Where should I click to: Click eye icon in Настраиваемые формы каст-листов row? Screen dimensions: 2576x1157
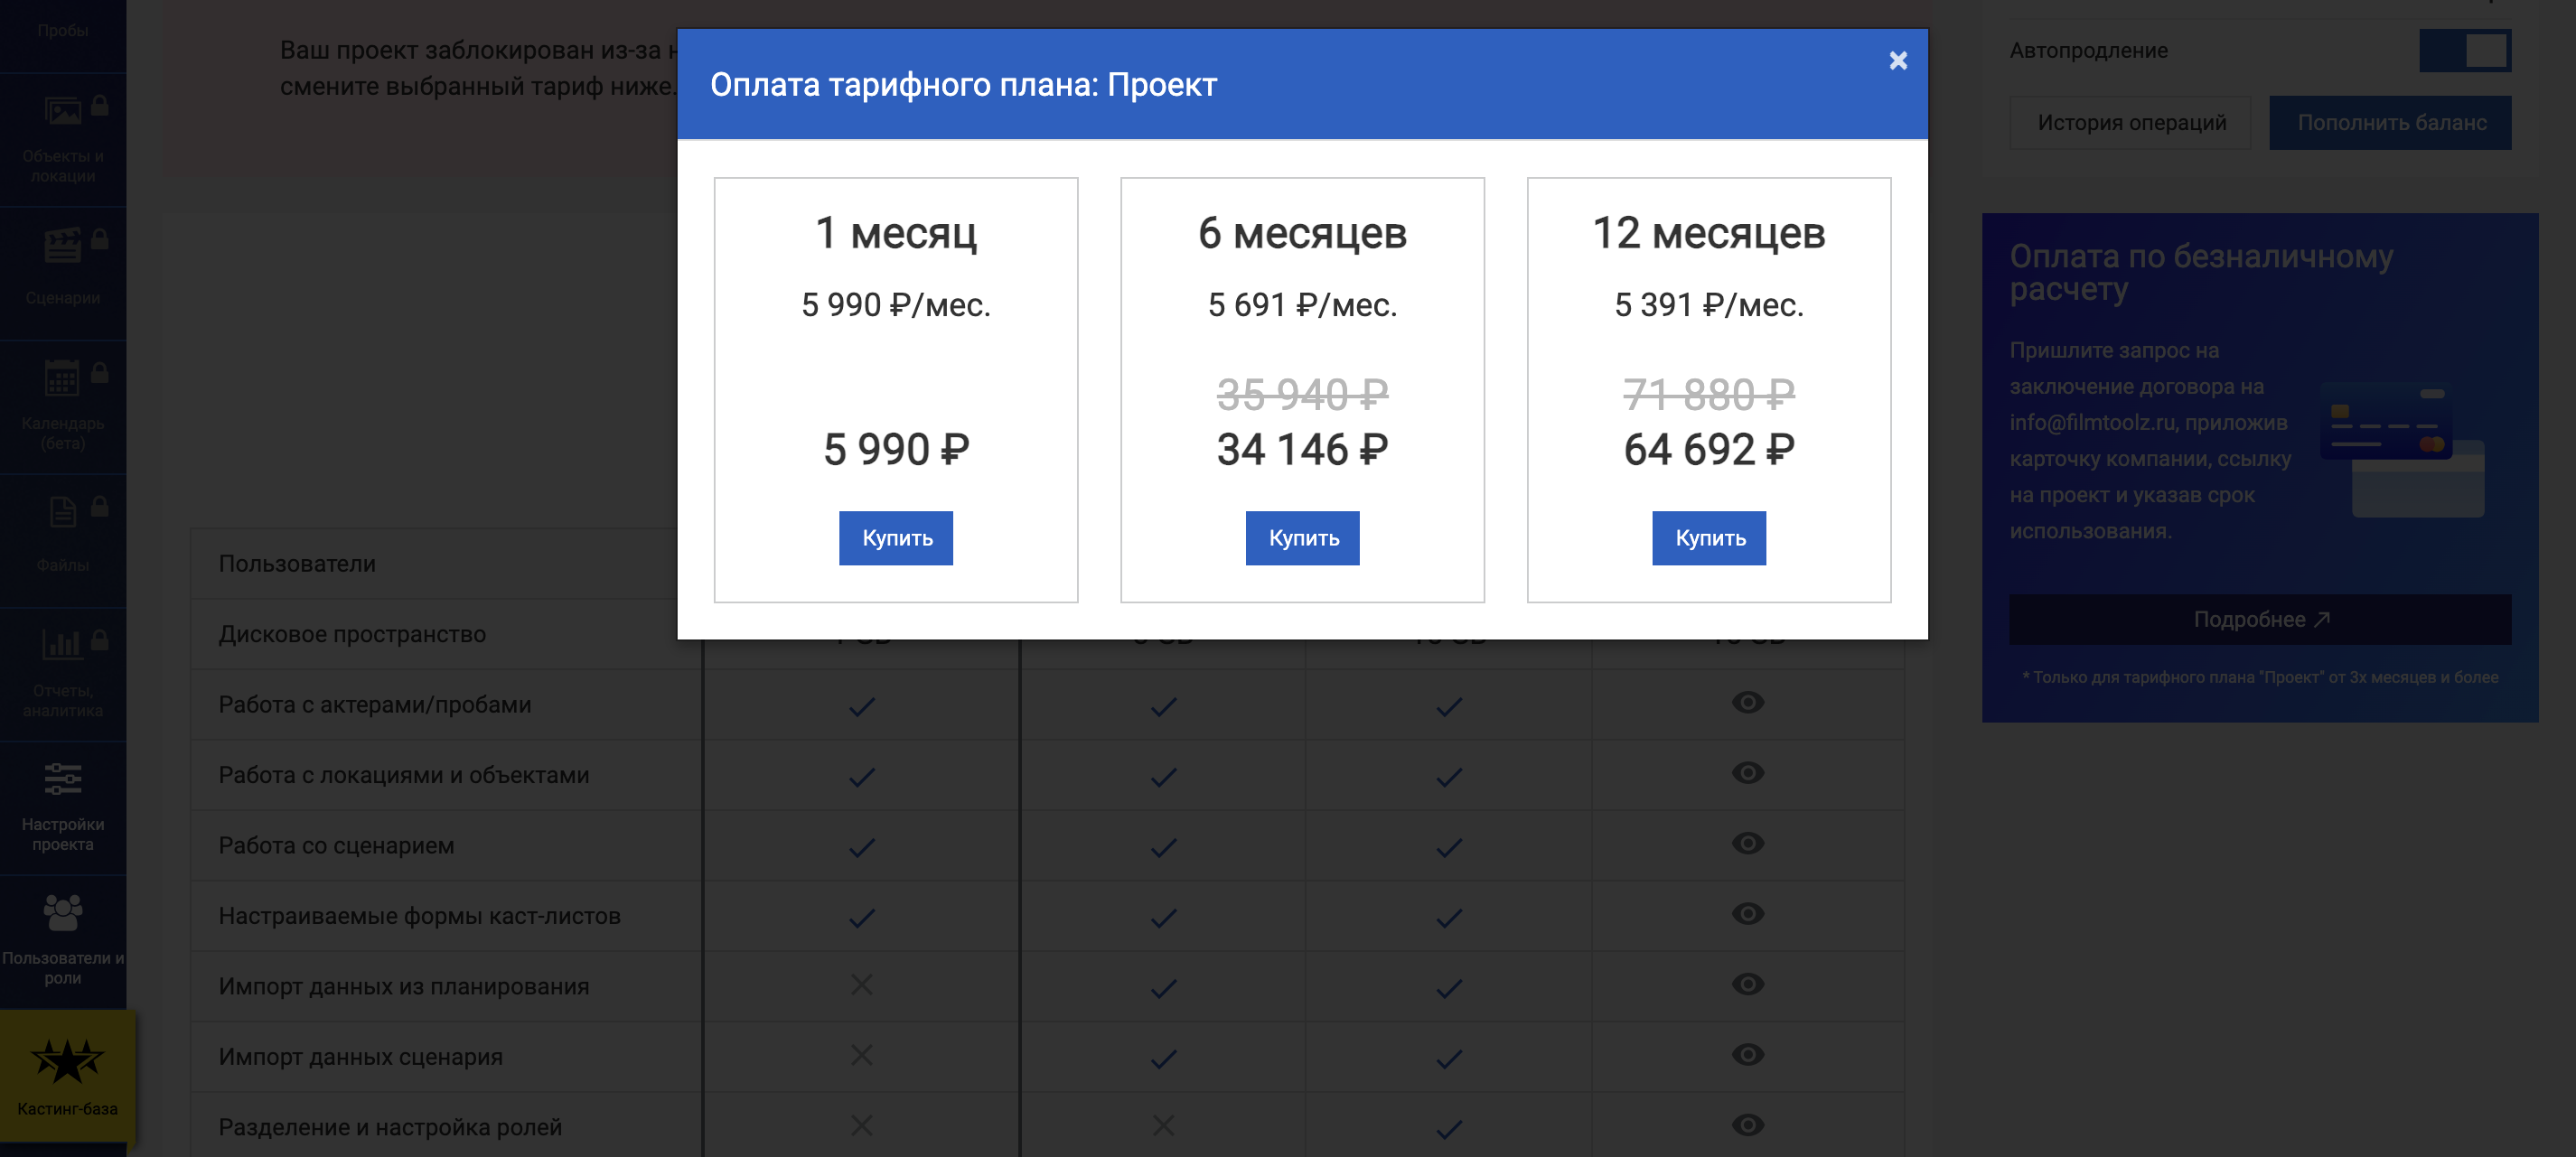[1747, 914]
